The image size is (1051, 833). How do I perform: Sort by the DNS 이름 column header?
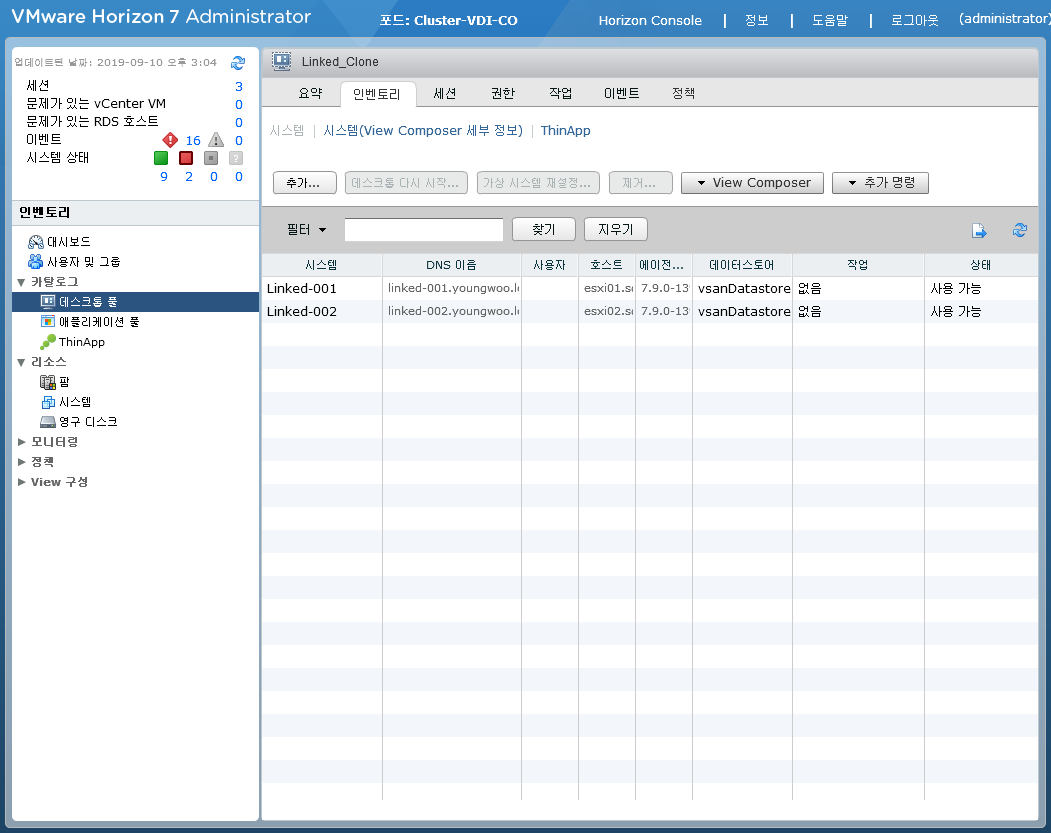(x=452, y=265)
